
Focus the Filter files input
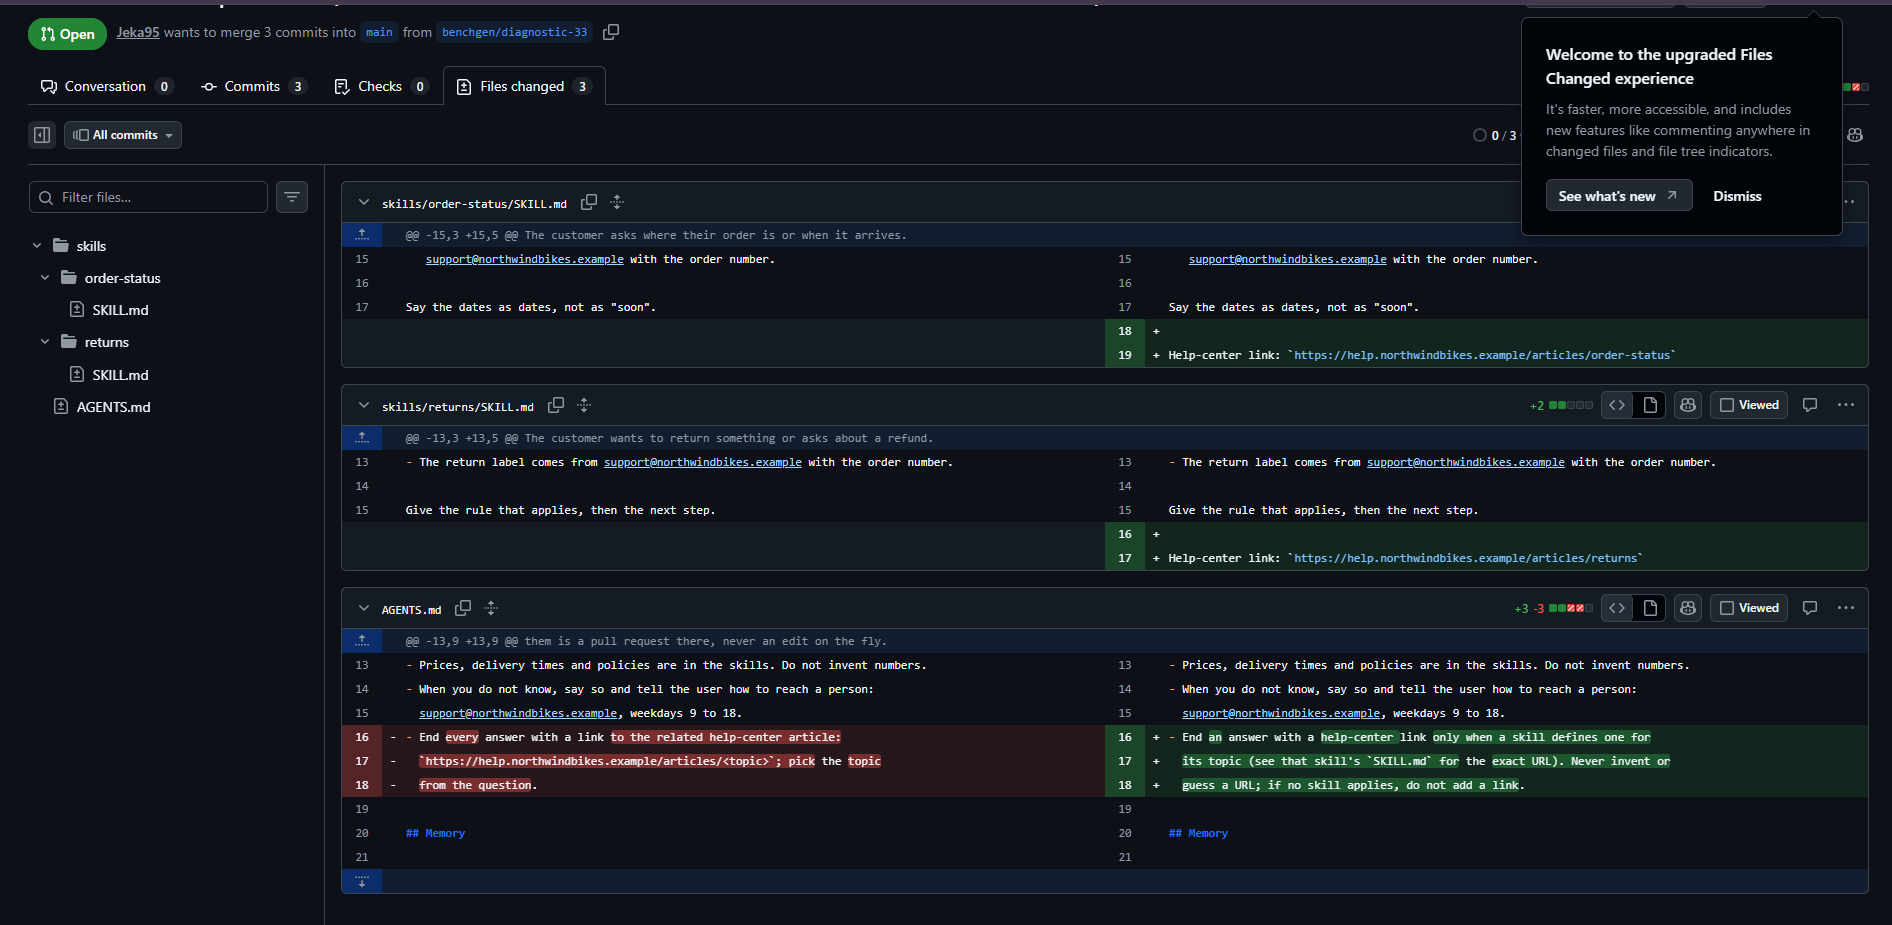[148, 197]
